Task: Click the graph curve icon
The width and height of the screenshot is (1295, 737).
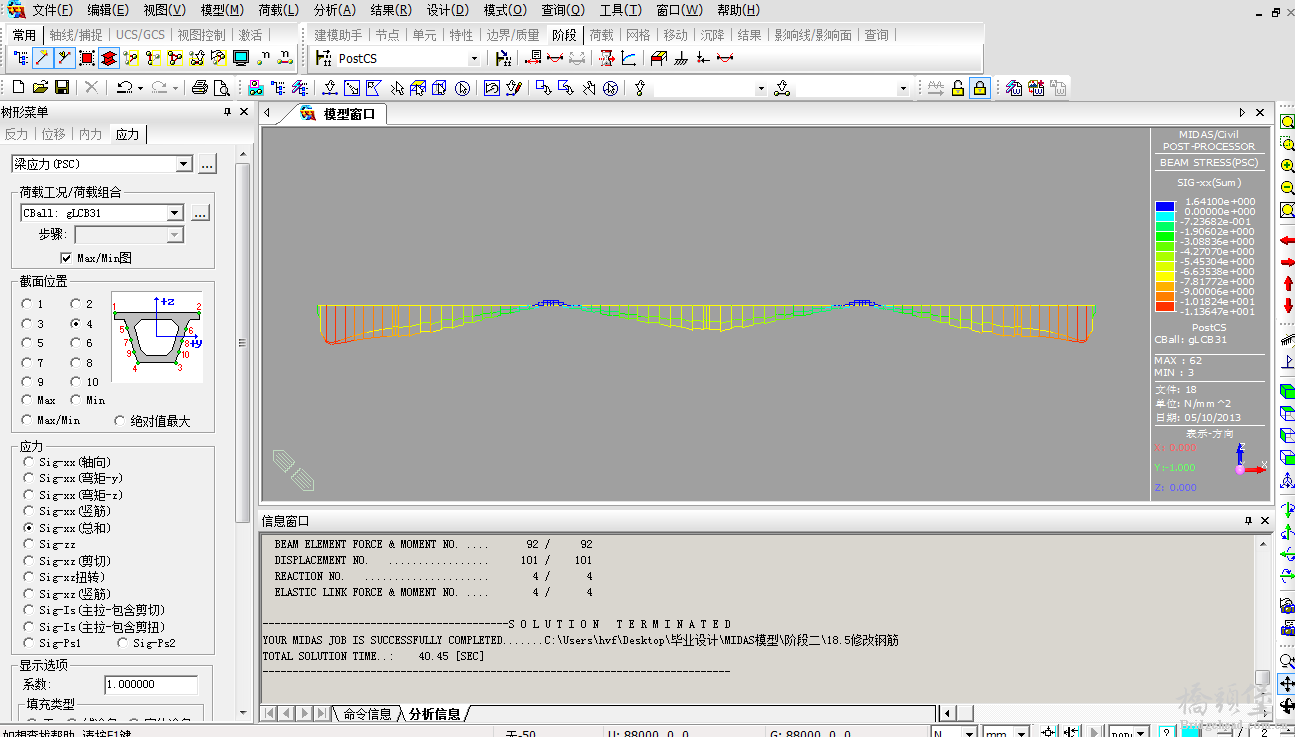Action: 628,59
